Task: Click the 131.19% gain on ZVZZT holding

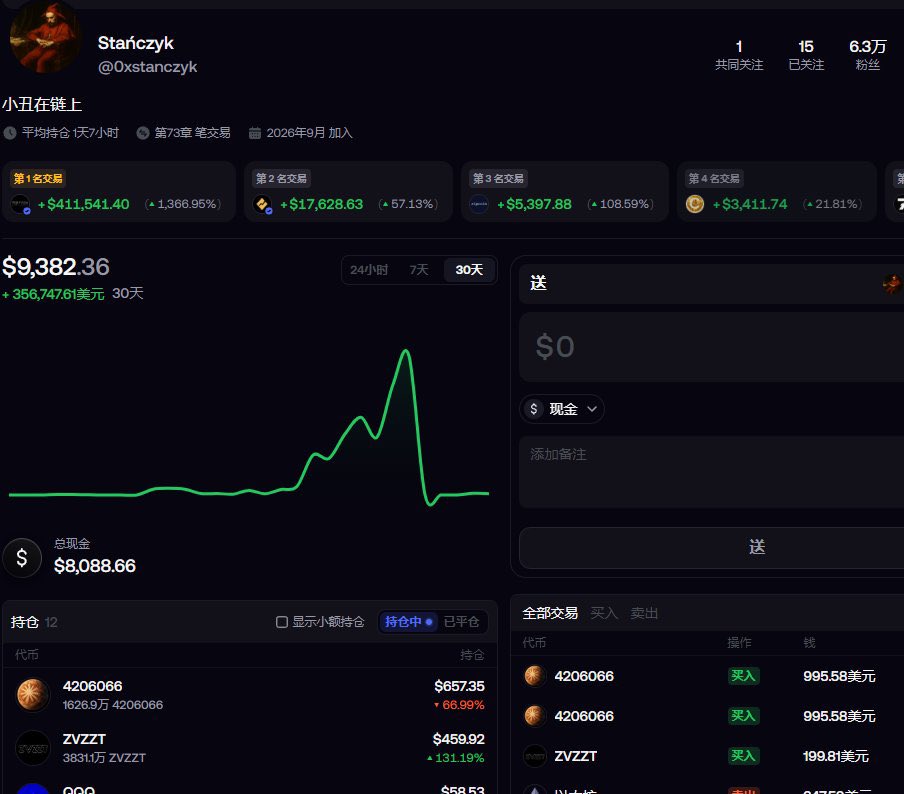Action: 455,758
